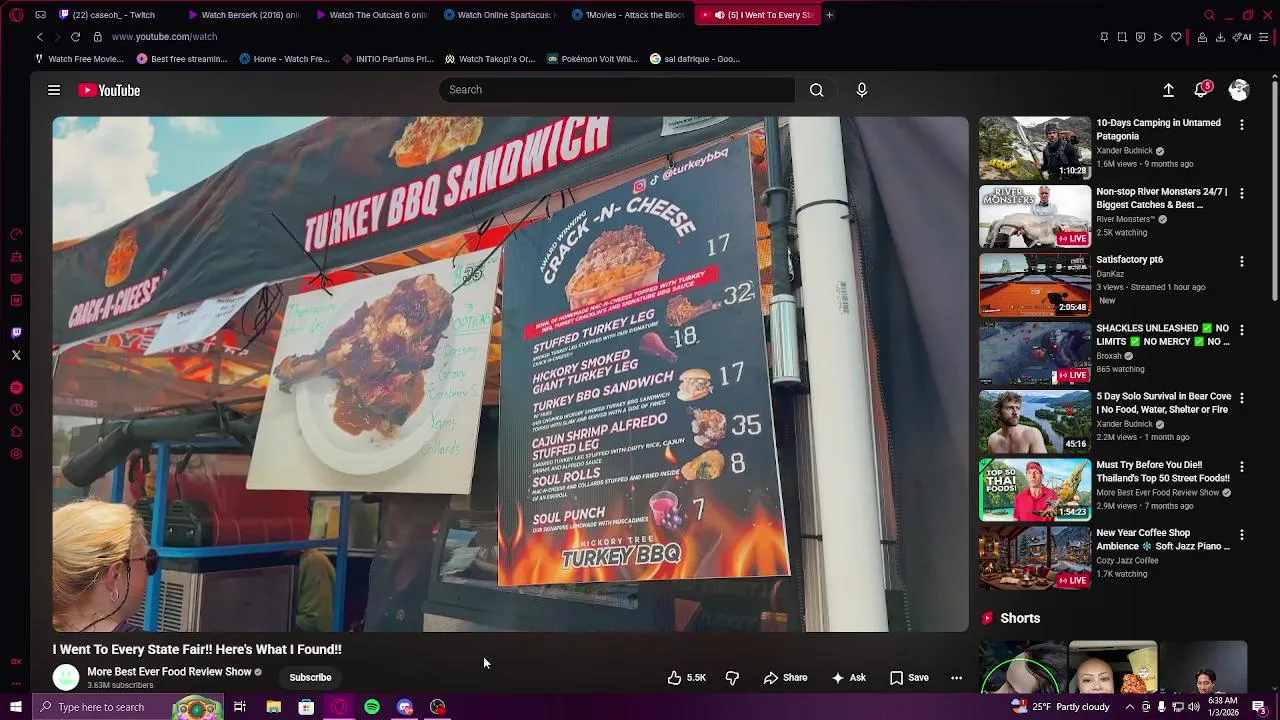Reload the page with the refresh icon
The image size is (1280, 720).
click(75, 37)
